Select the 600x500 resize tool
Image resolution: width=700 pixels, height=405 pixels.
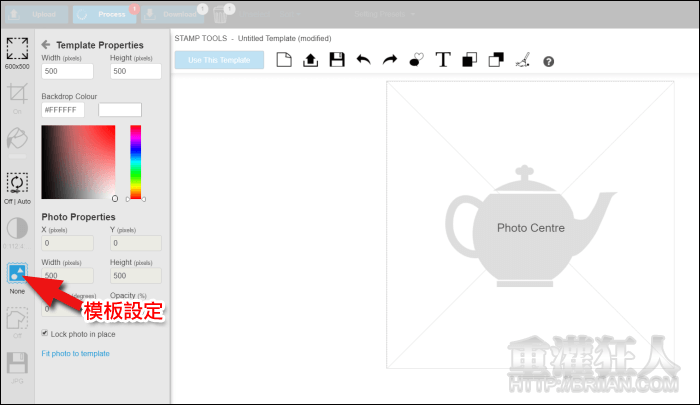pyautogui.click(x=17, y=50)
